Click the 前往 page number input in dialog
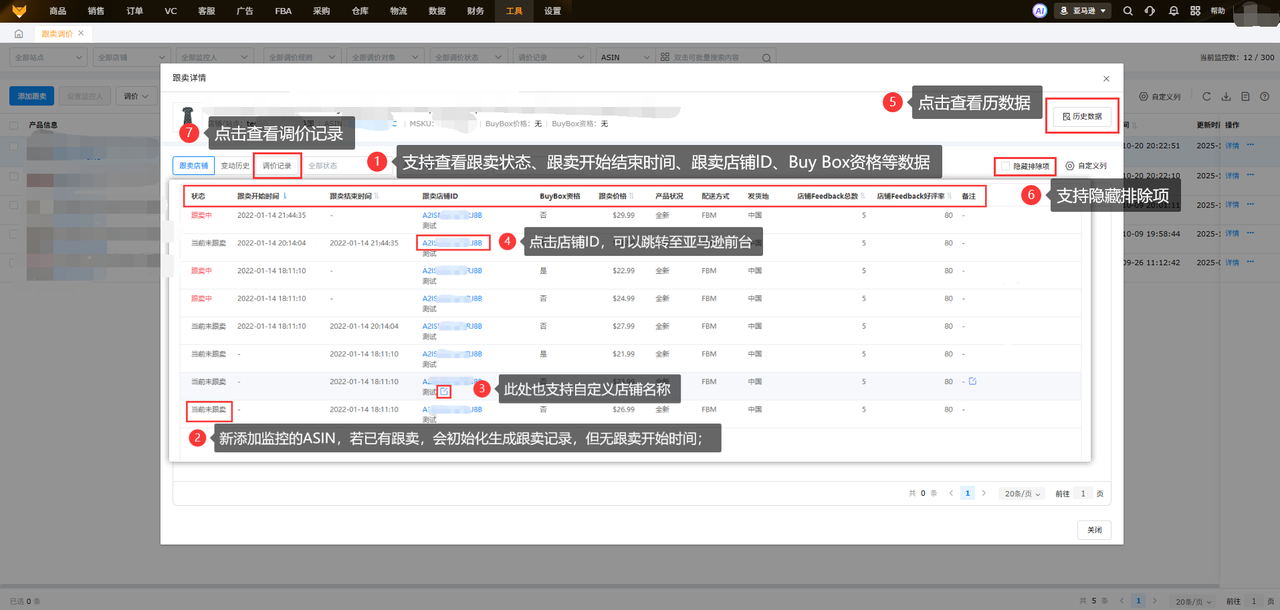The width and height of the screenshot is (1280, 610). point(1083,493)
